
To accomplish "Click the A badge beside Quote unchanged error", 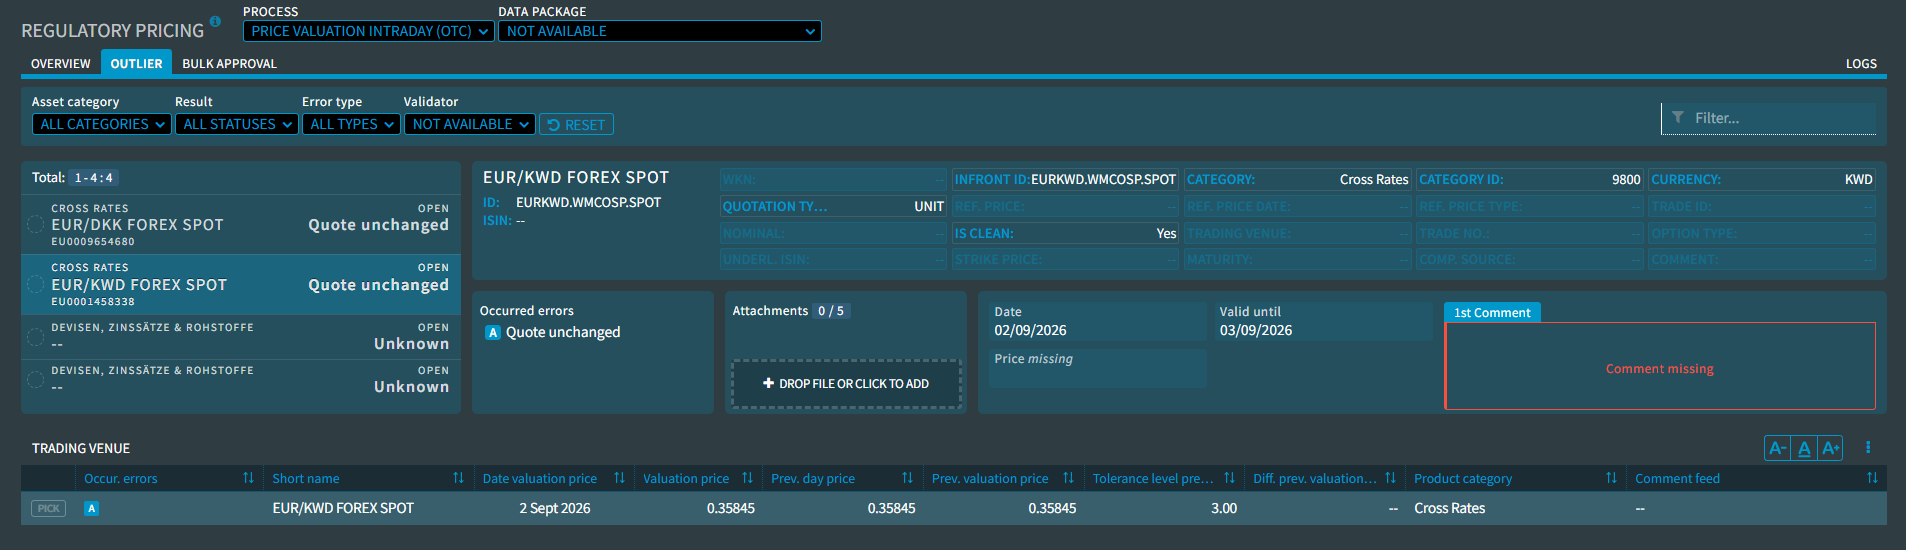I will tap(493, 332).
